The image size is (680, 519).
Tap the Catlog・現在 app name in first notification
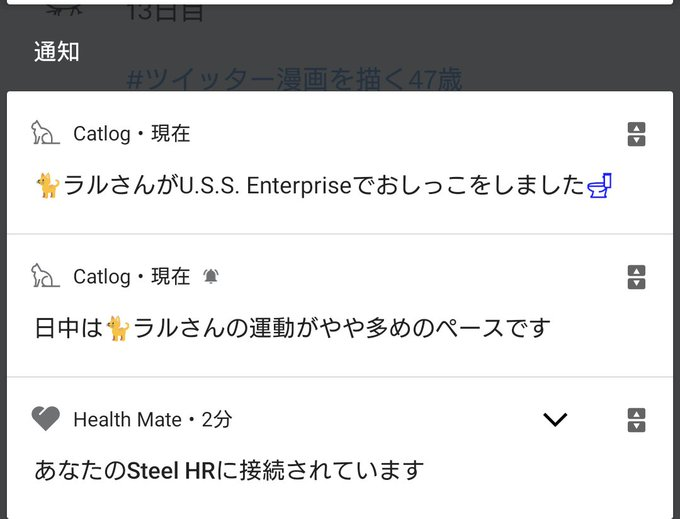131,134
